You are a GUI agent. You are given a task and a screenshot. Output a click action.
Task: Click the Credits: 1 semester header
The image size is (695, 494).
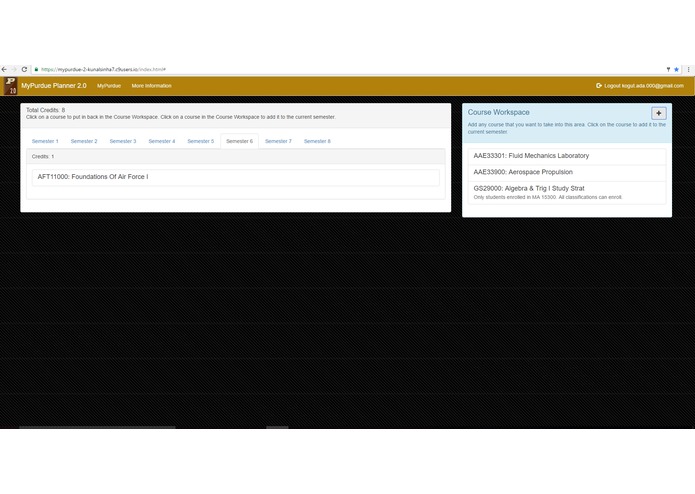click(x=236, y=156)
